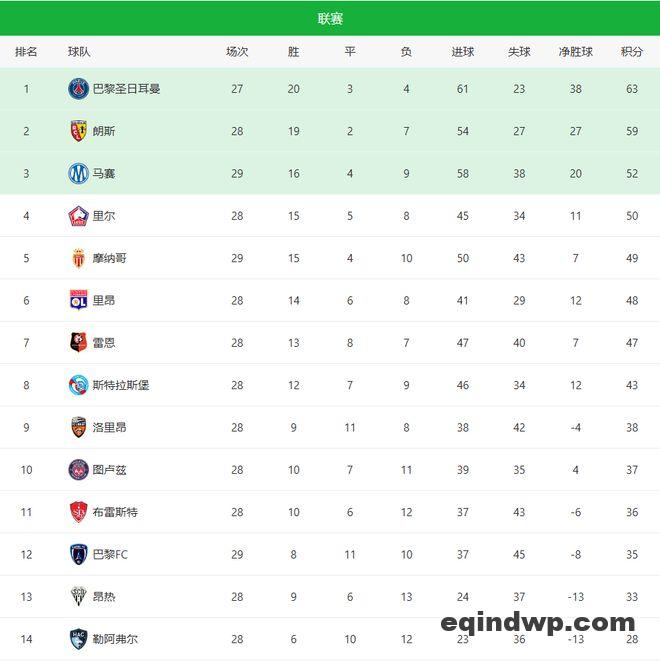Image resolution: width=660 pixels, height=661 pixels.
Task: Open the 斯特拉斯堡 team link
Action: [x=120, y=385]
